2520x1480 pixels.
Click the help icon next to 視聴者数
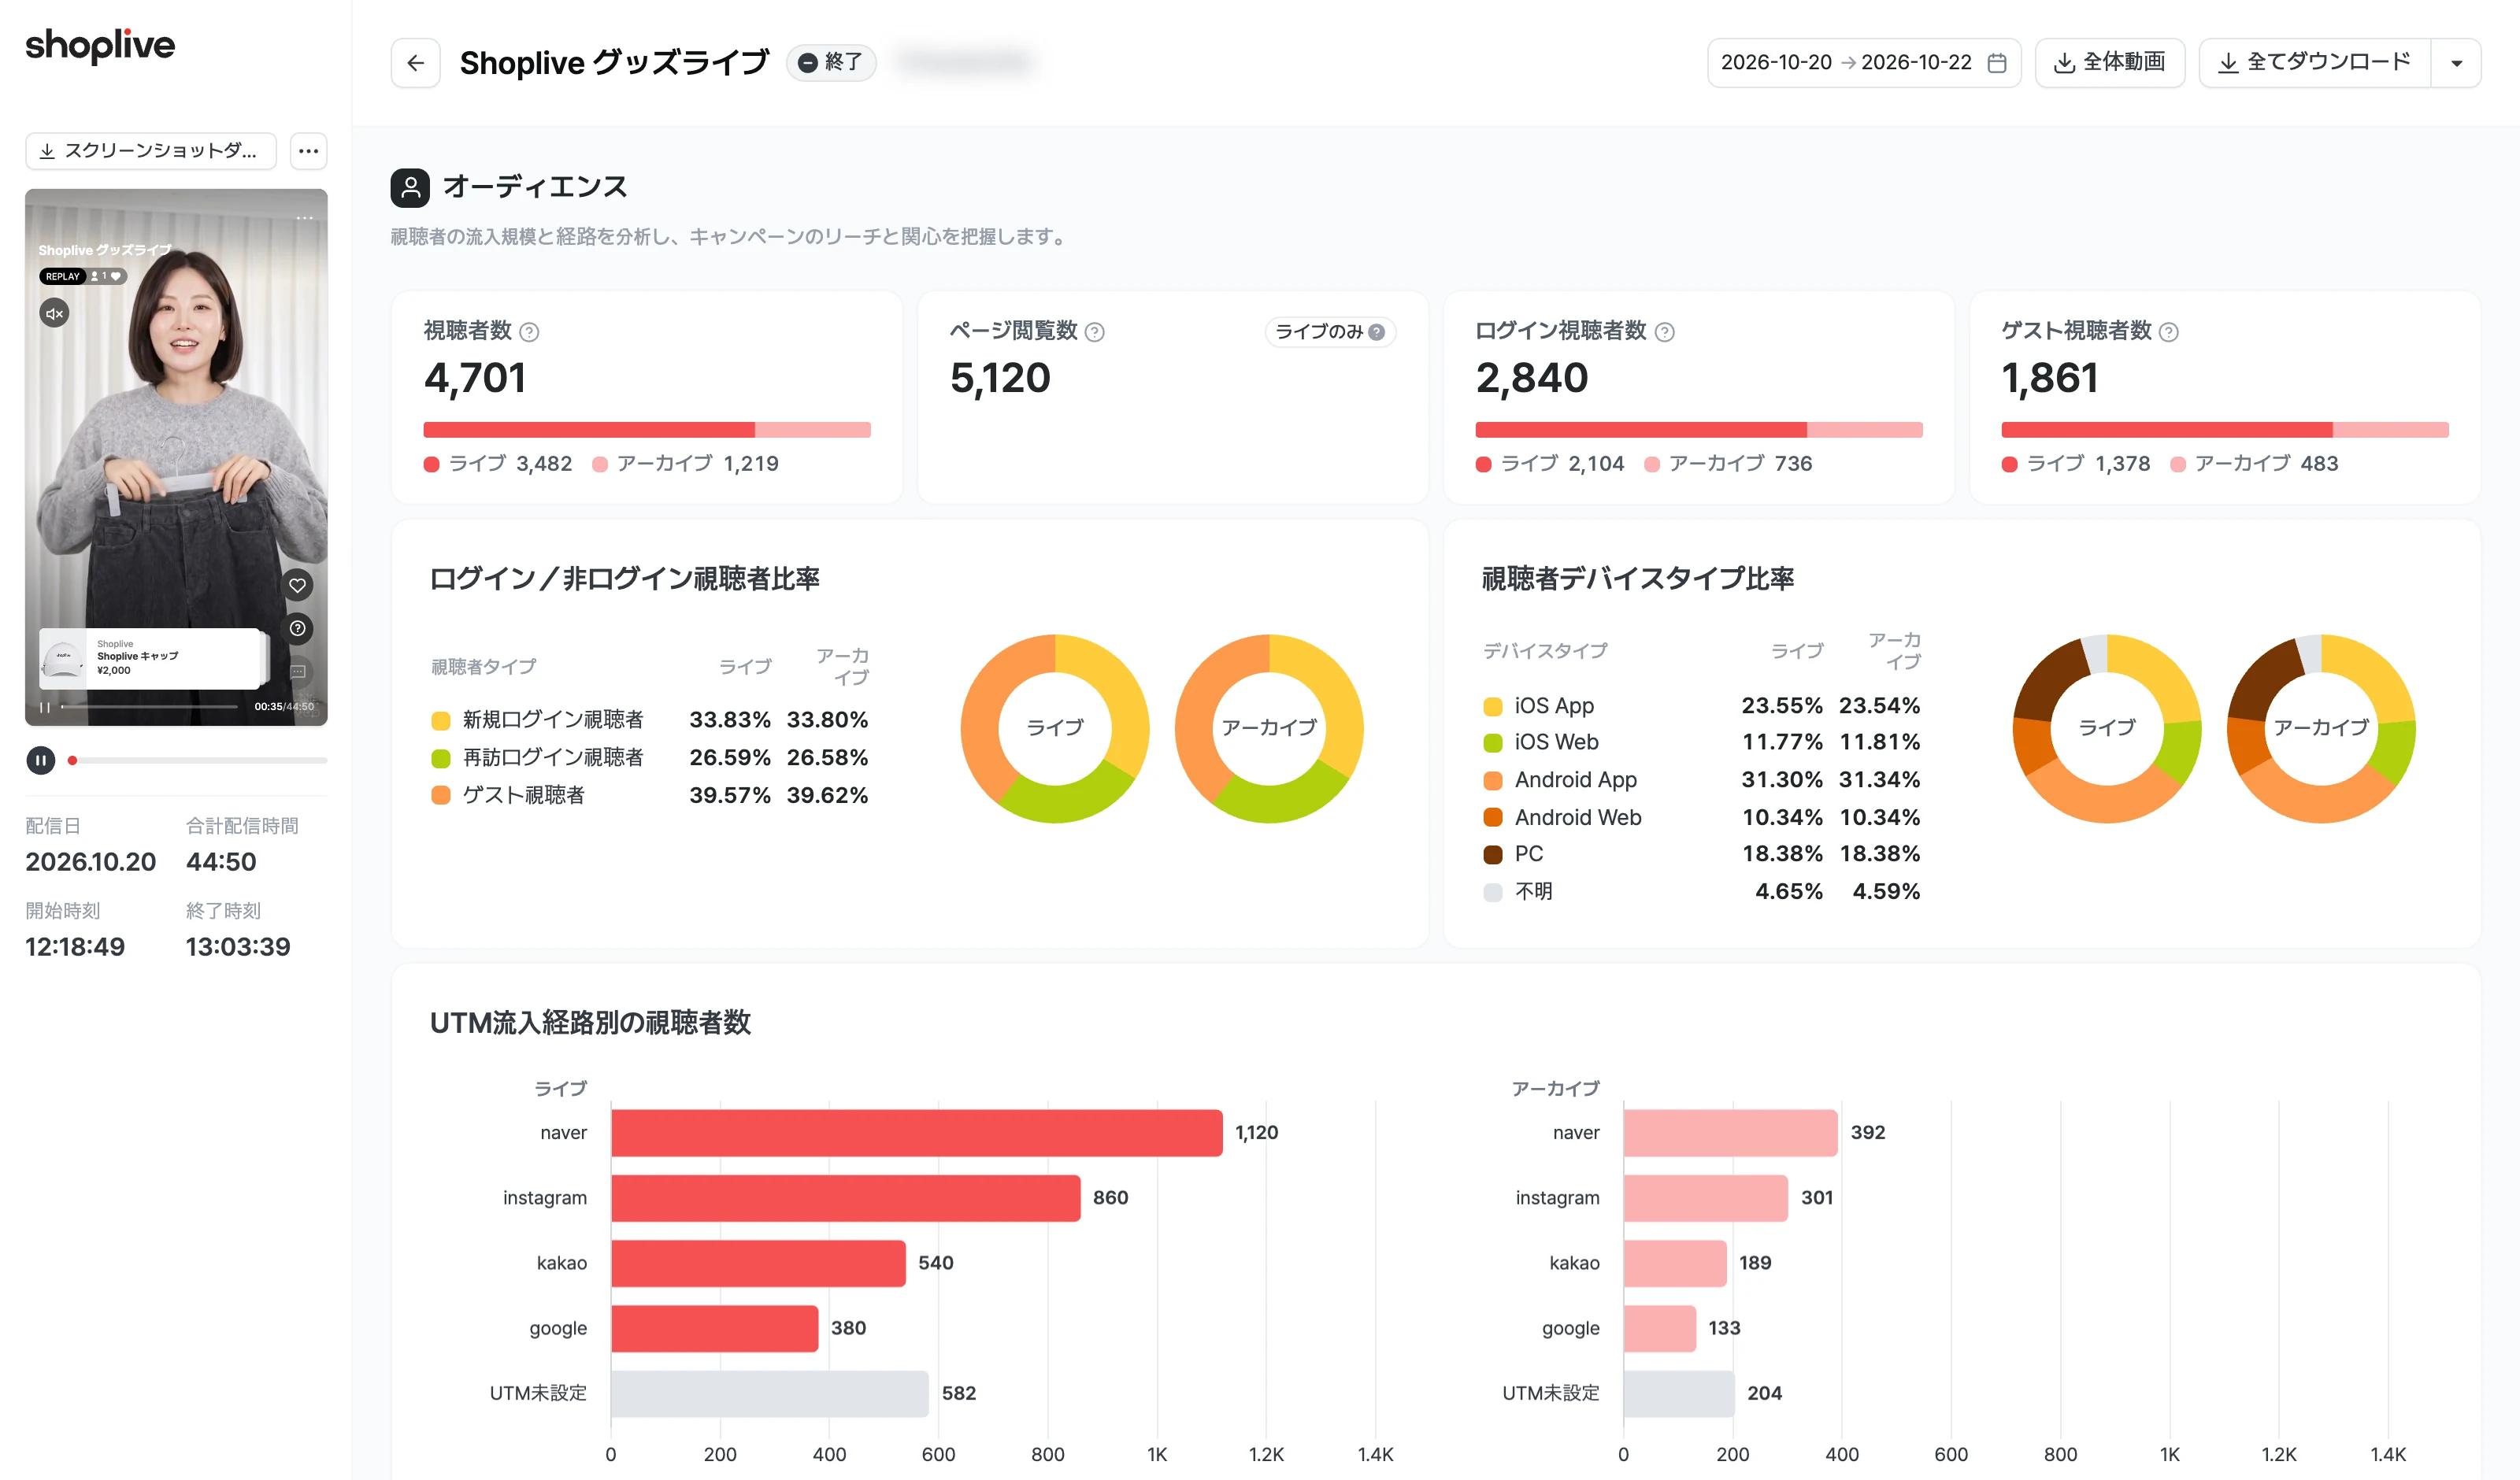click(529, 332)
